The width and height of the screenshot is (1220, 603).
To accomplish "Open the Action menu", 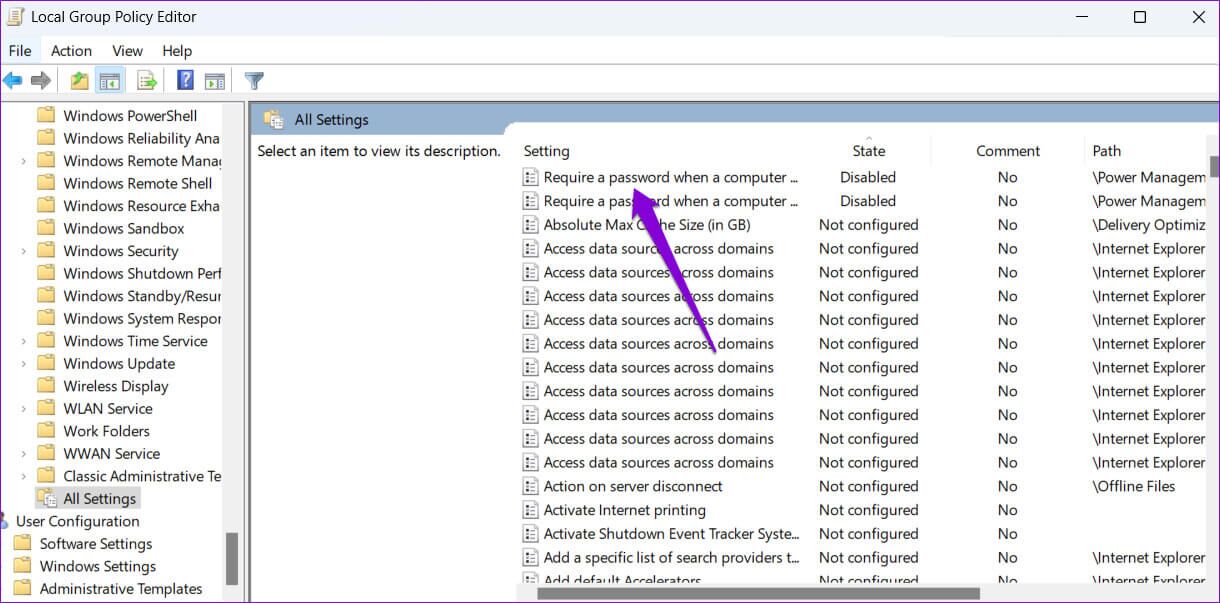I will point(71,51).
